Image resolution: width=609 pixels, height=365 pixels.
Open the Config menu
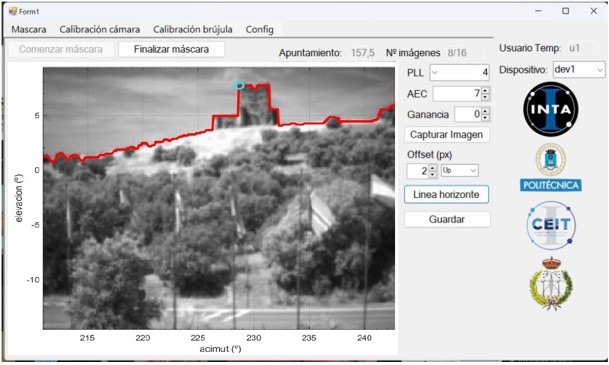pos(259,30)
